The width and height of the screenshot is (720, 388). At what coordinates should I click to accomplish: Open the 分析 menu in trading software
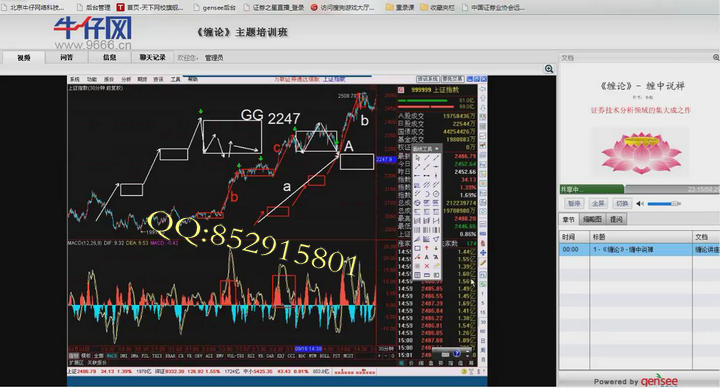click(125, 79)
